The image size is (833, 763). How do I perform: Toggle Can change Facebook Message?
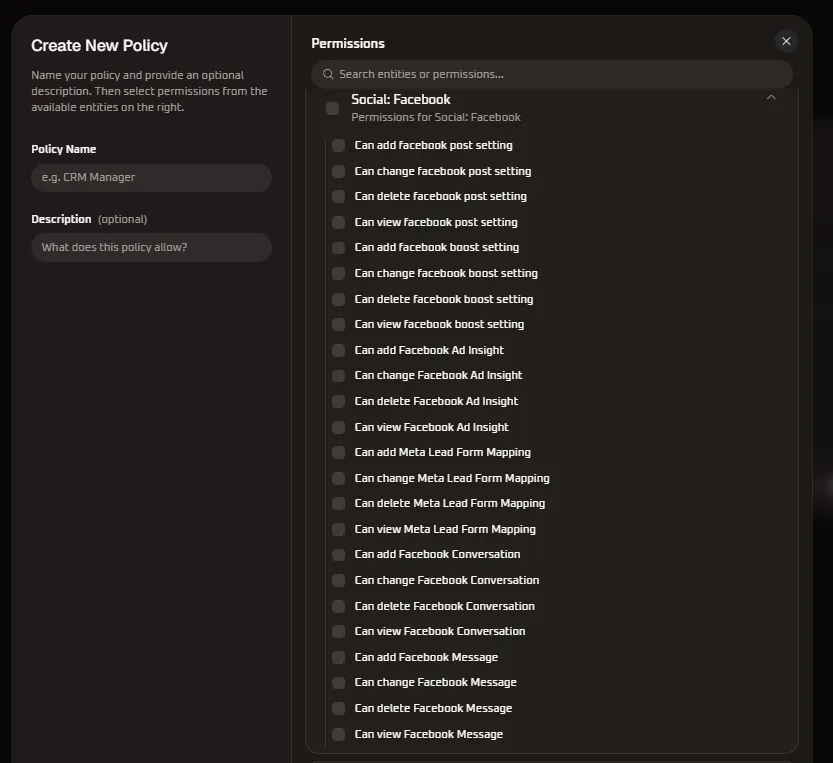[338, 682]
